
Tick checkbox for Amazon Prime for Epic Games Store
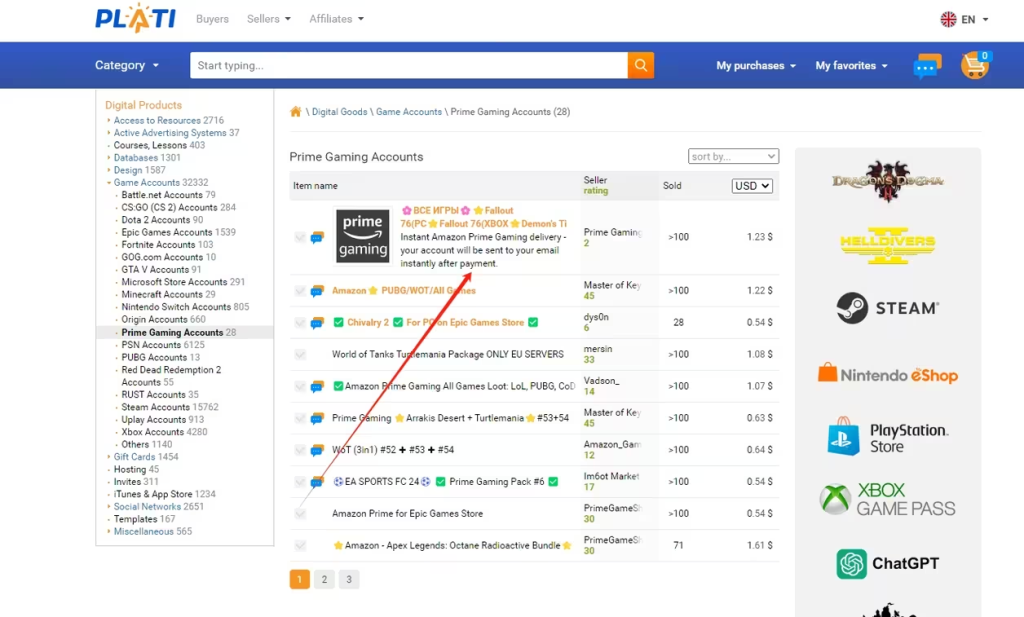click(300, 514)
